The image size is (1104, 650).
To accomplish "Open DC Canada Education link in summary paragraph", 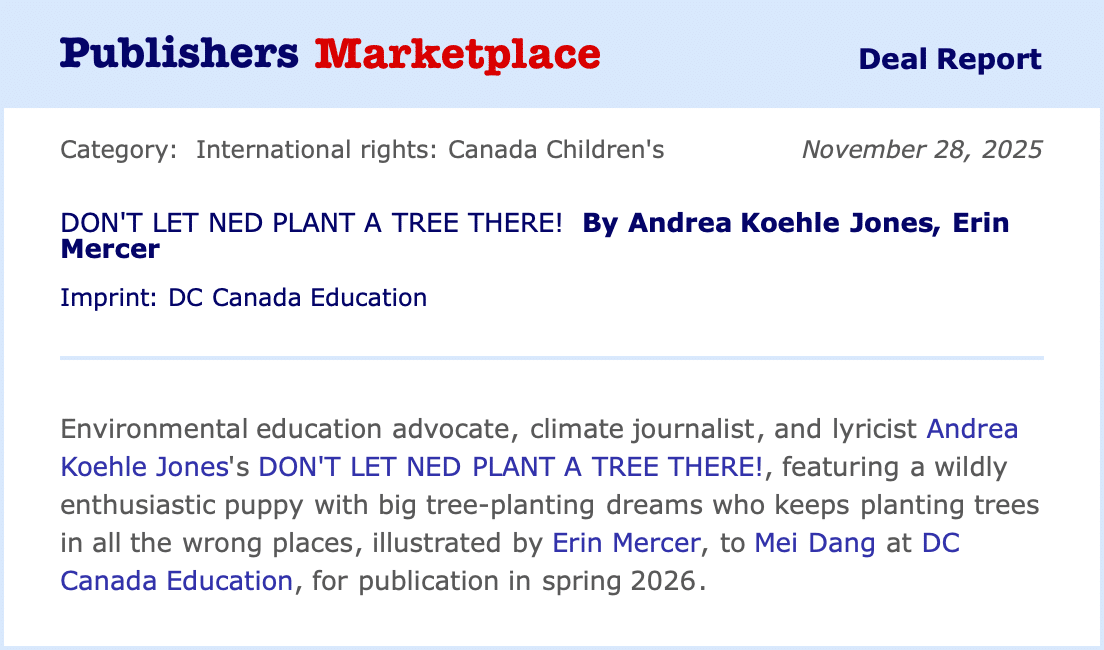I will (177, 580).
